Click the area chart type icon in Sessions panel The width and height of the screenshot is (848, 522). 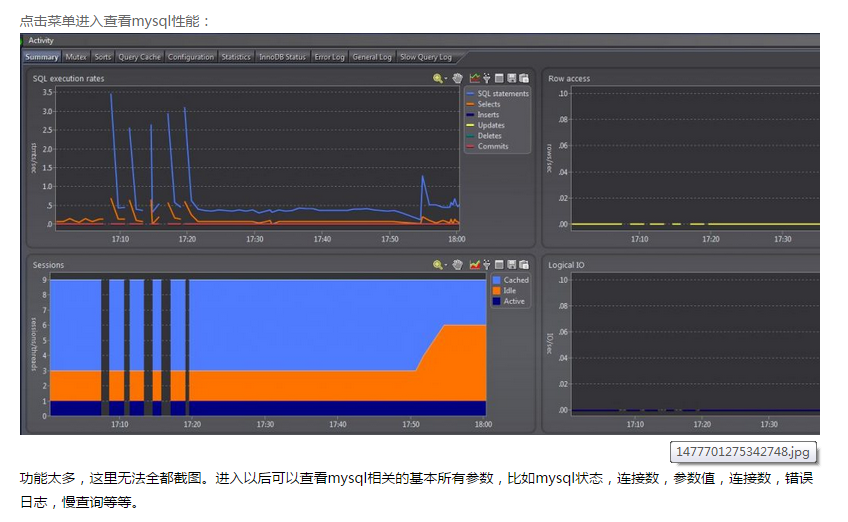[x=474, y=265]
